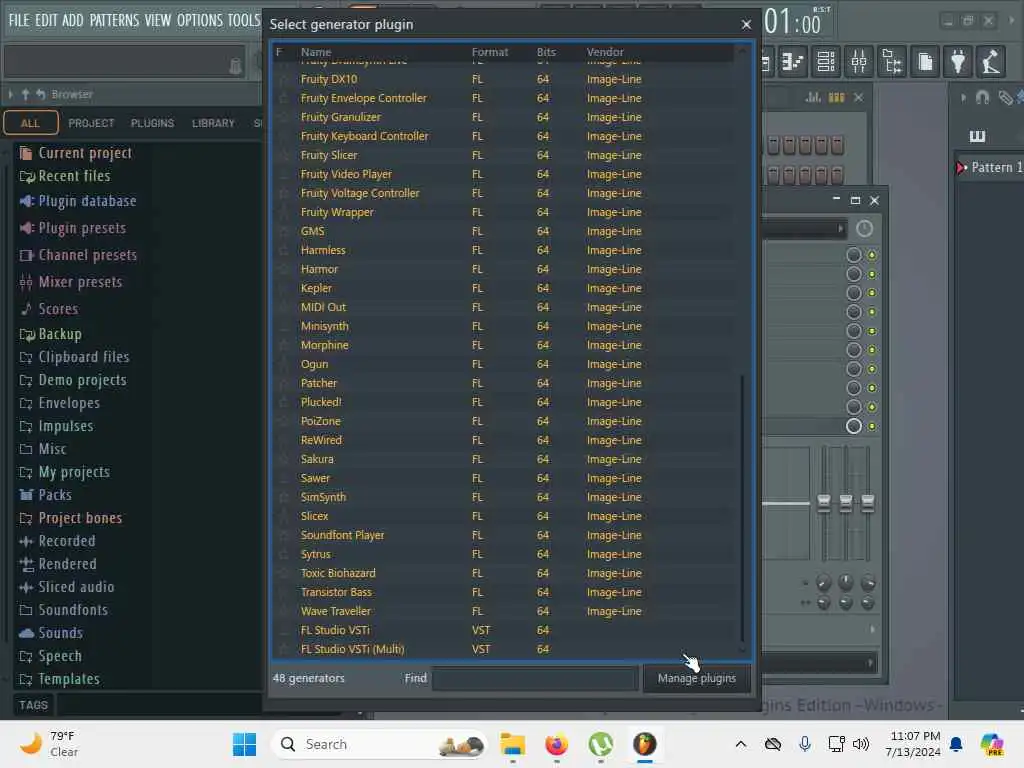The image size is (1024, 768).
Task: Switch to Browser LIBRARY tab
Action: point(213,123)
